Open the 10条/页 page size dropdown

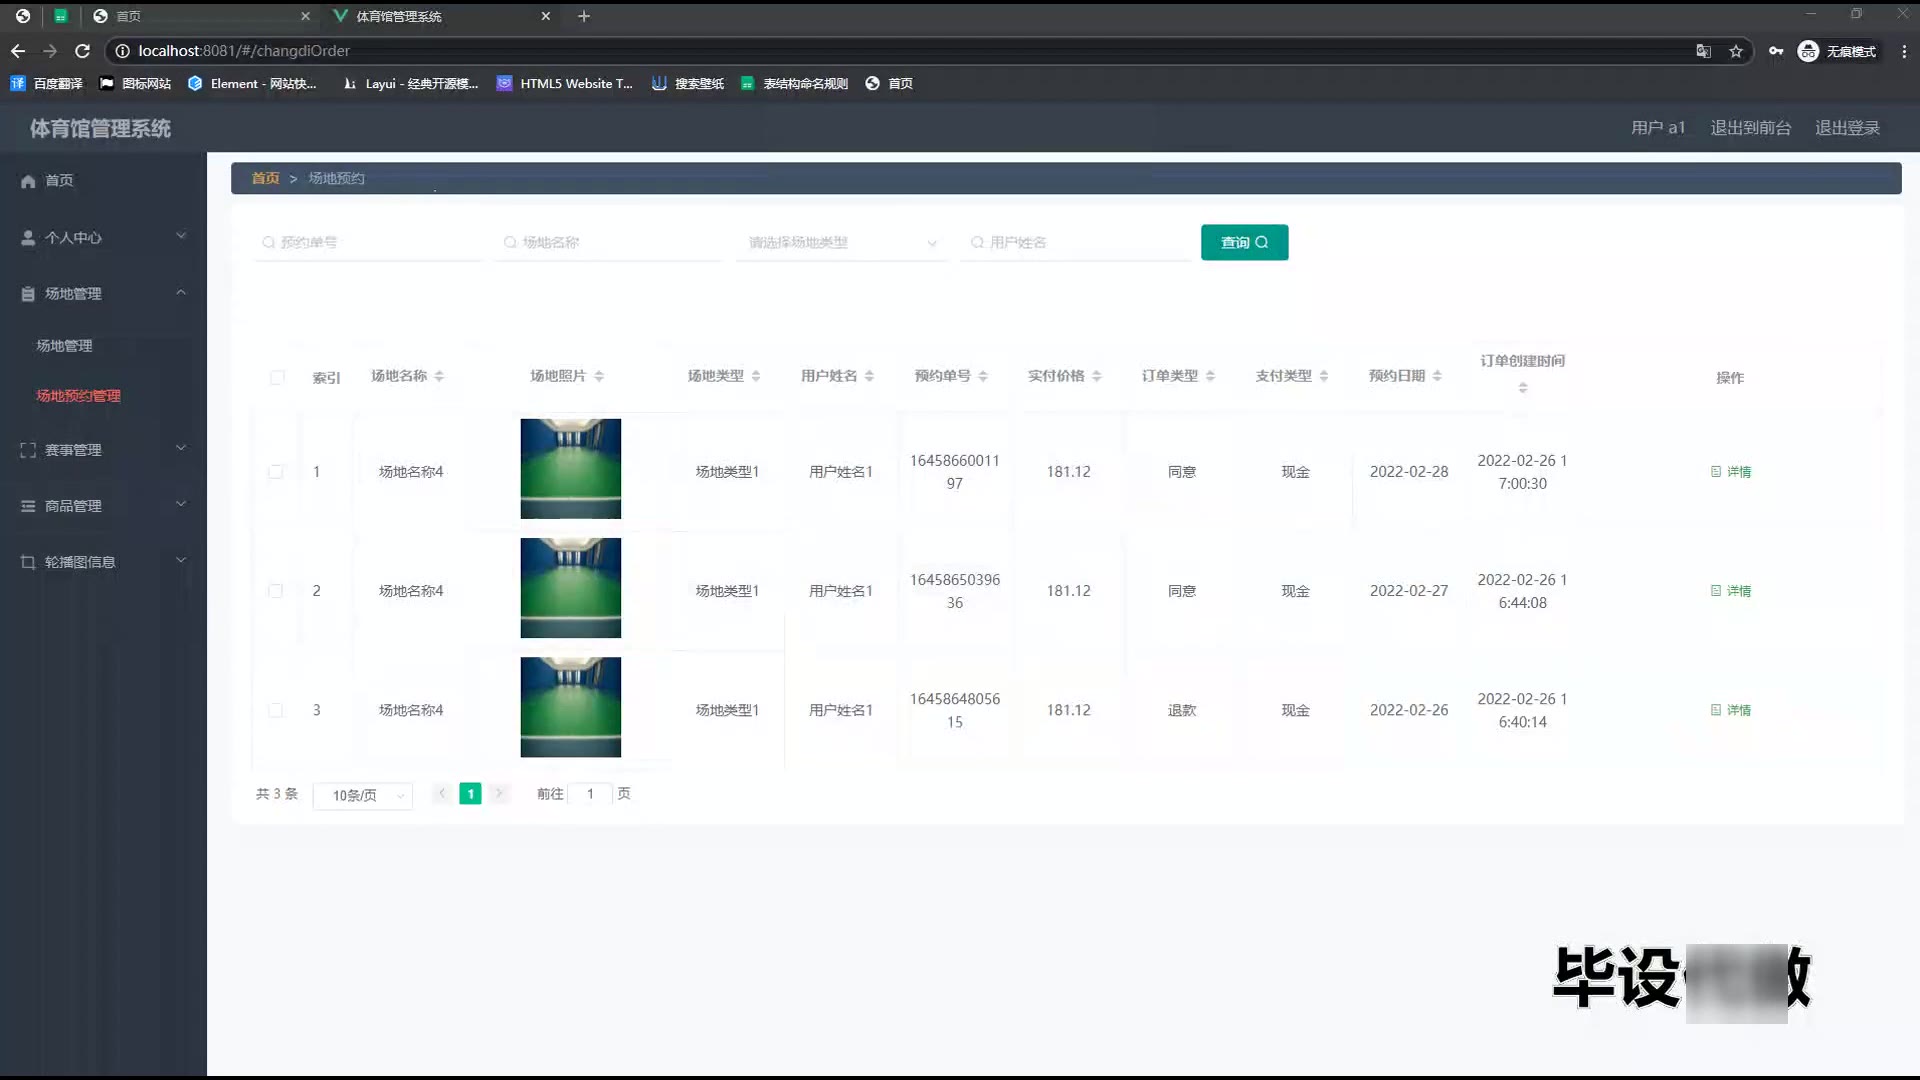(x=363, y=795)
